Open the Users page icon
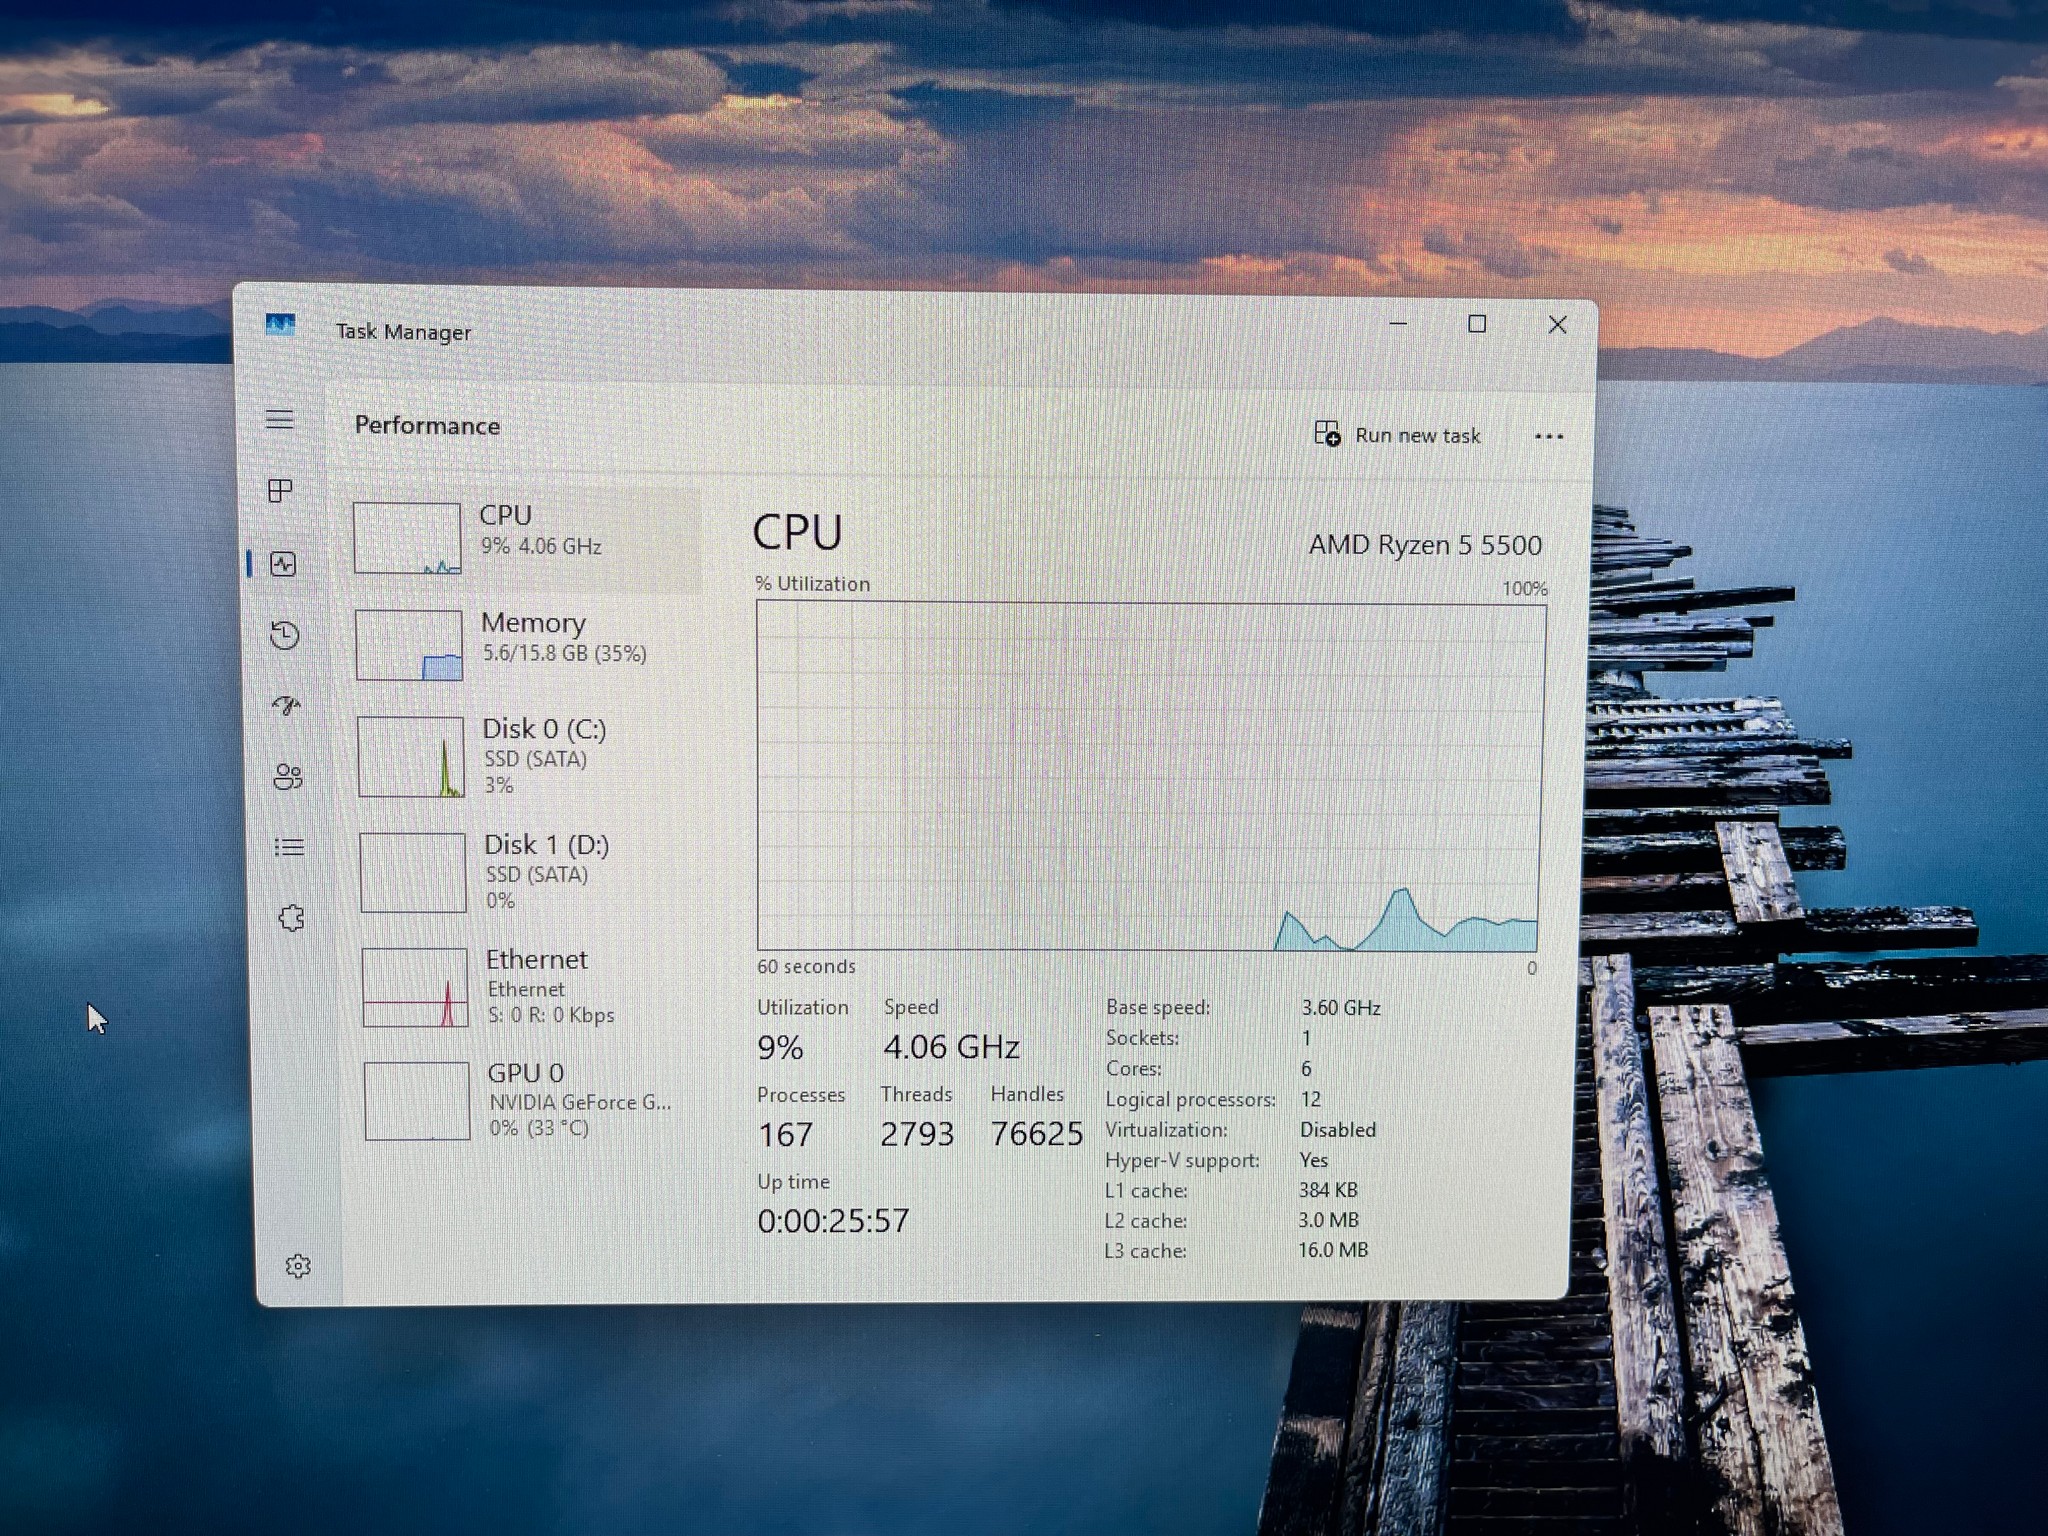The height and width of the screenshot is (1536, 2048). [x=288, y=777]
